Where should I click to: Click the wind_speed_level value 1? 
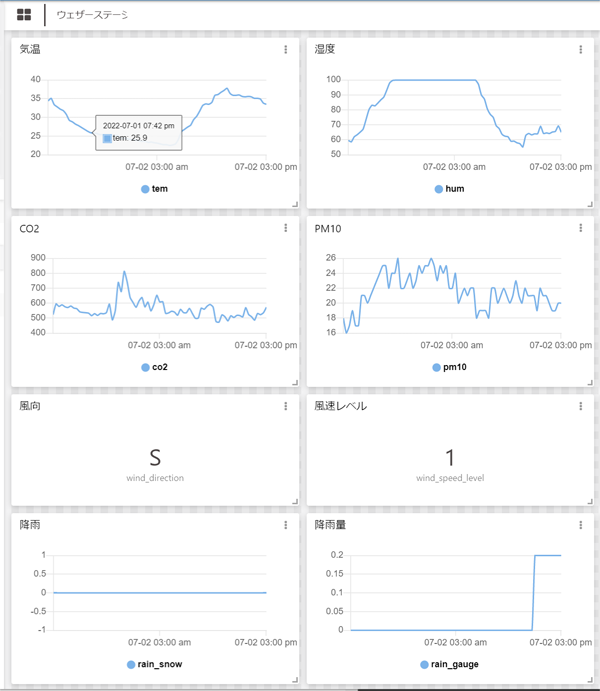450,457
